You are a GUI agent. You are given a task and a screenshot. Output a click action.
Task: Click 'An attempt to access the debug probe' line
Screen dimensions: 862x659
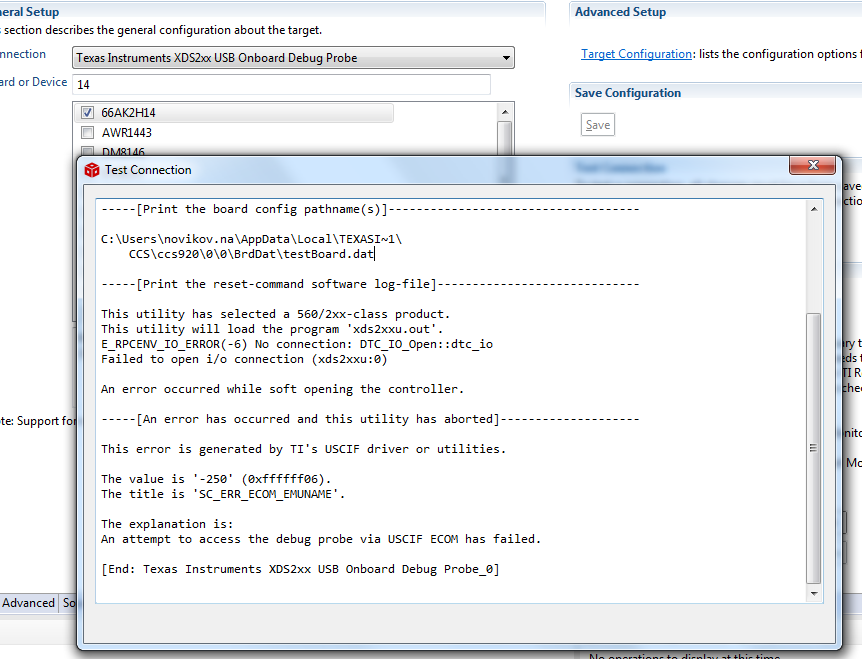pos(321,539)
